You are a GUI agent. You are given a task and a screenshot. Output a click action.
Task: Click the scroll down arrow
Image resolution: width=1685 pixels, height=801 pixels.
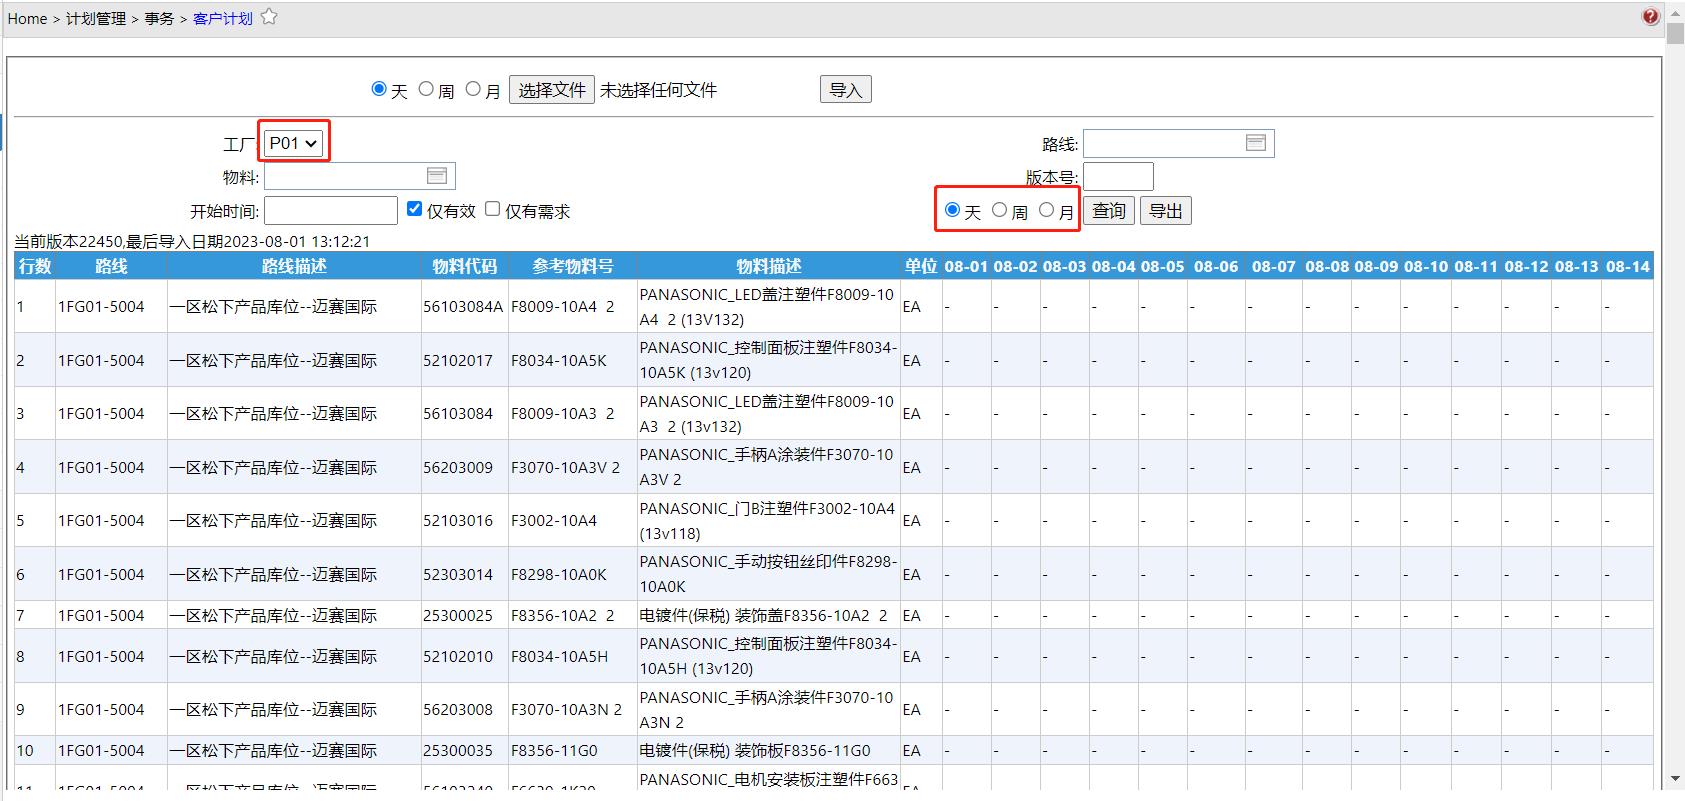[1675, 778]
